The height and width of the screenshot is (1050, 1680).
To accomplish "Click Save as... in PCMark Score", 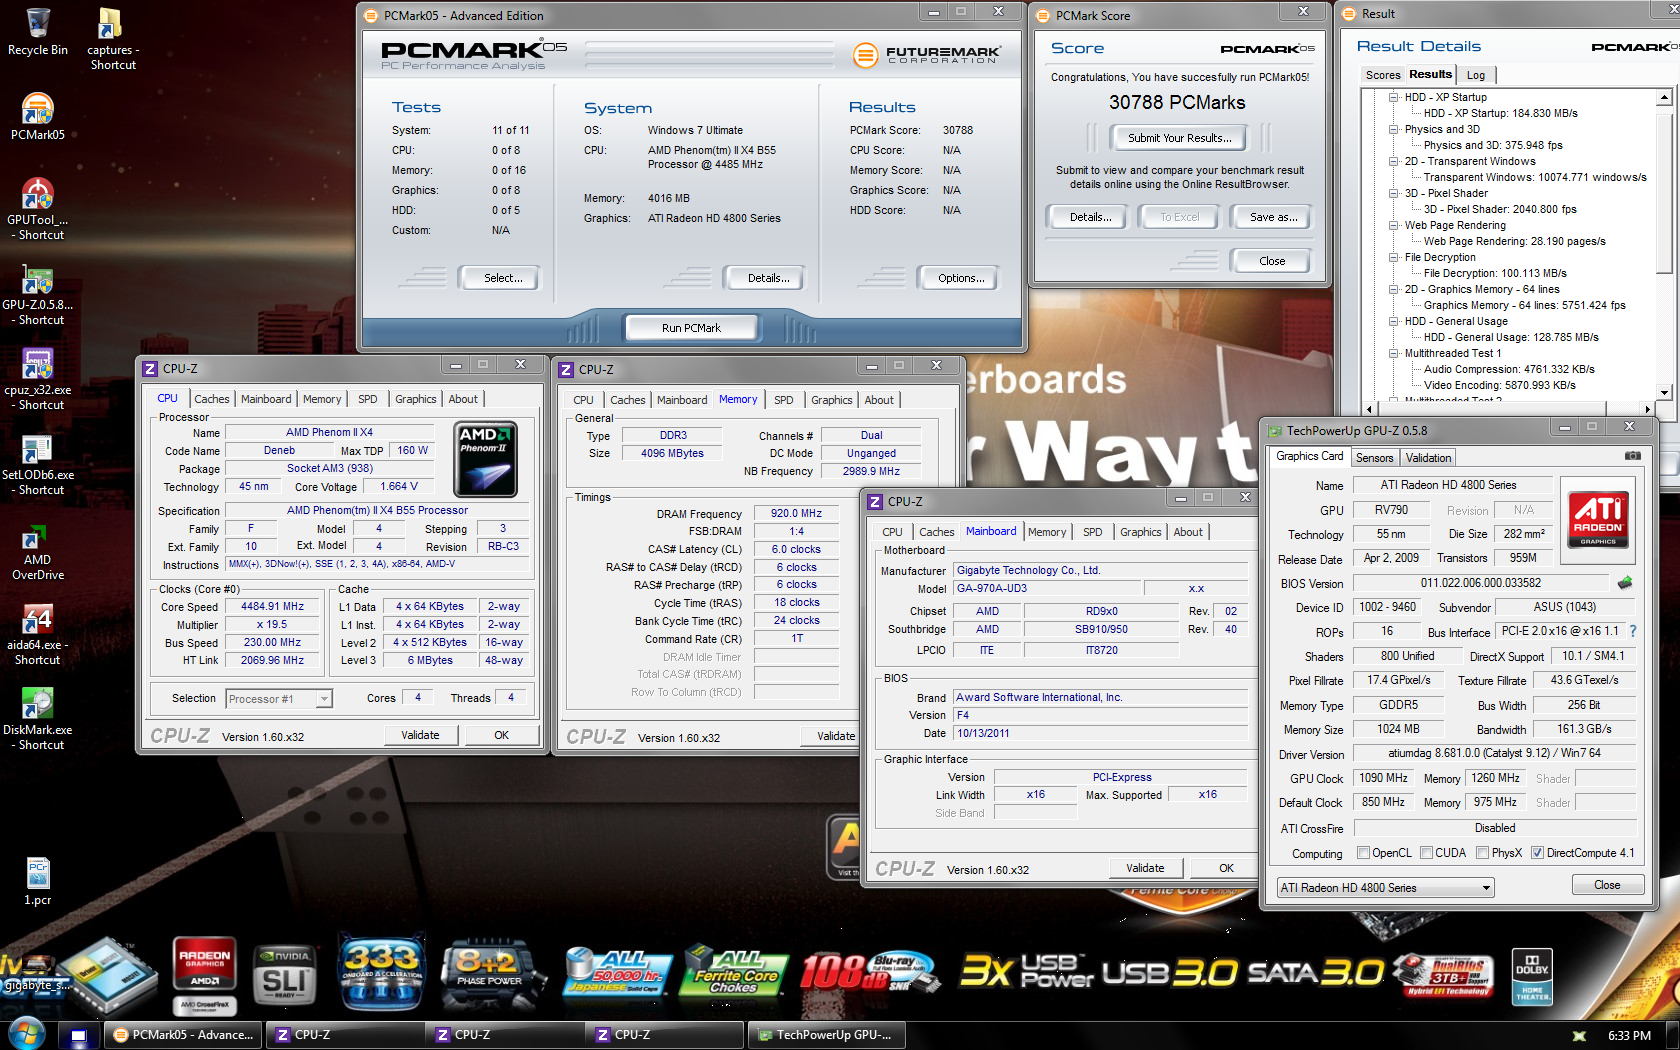I will point(1274,217).
